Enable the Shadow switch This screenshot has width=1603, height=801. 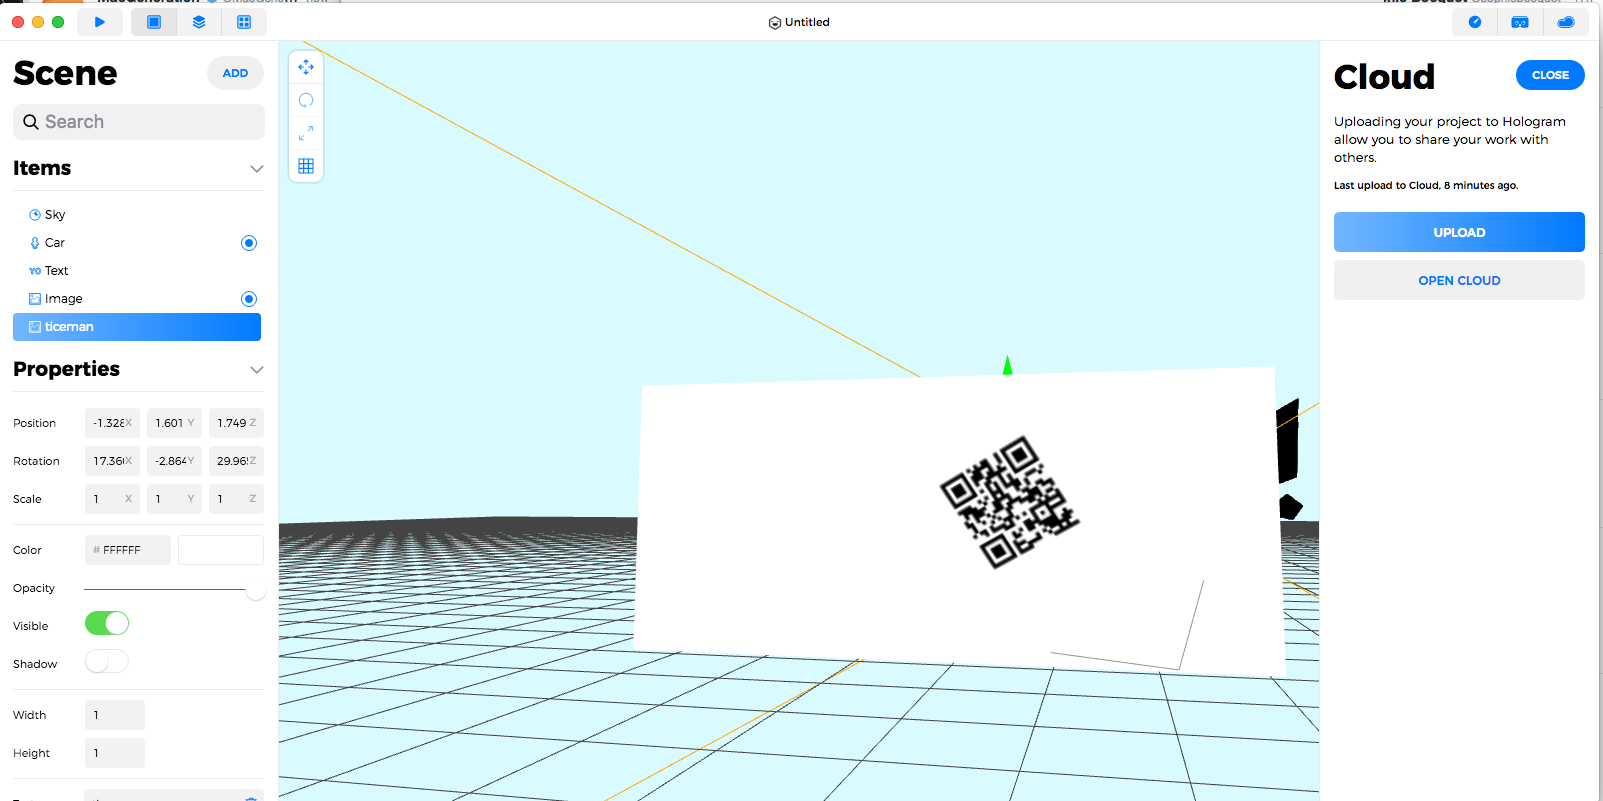(x=107, y=662)
